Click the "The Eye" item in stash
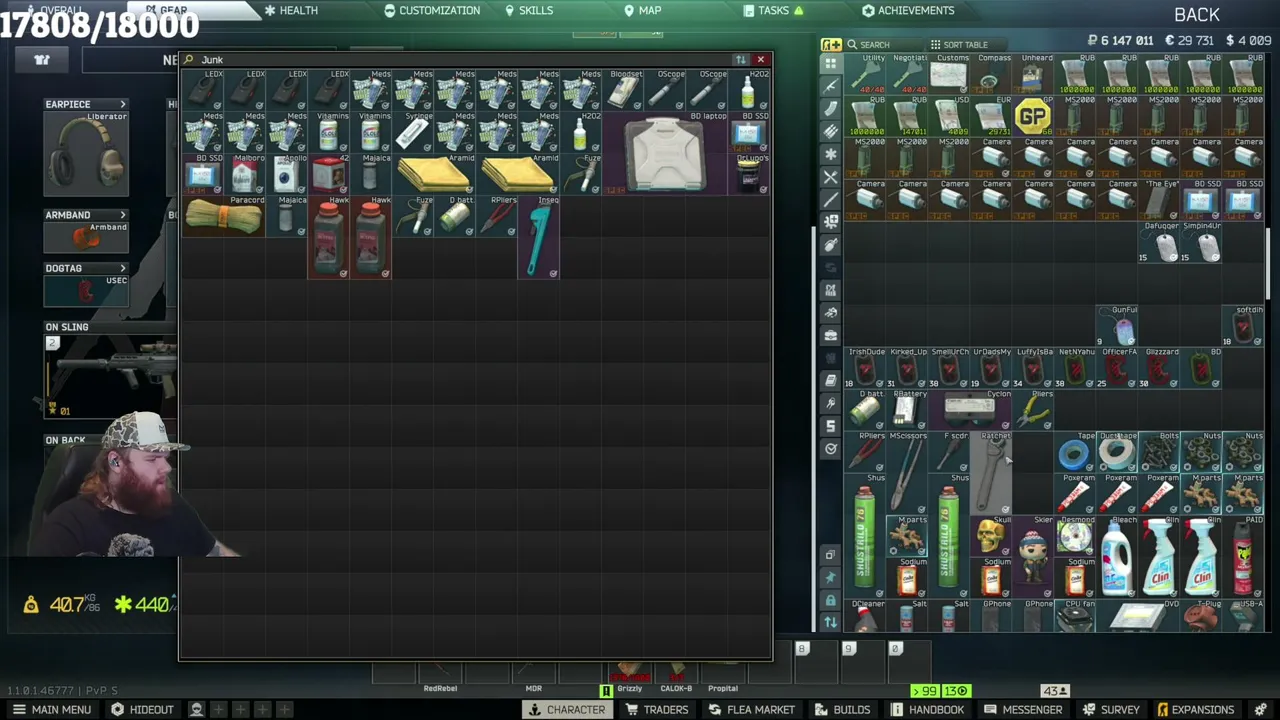Screen dimensions: 1280x720 pos(1158,201)
